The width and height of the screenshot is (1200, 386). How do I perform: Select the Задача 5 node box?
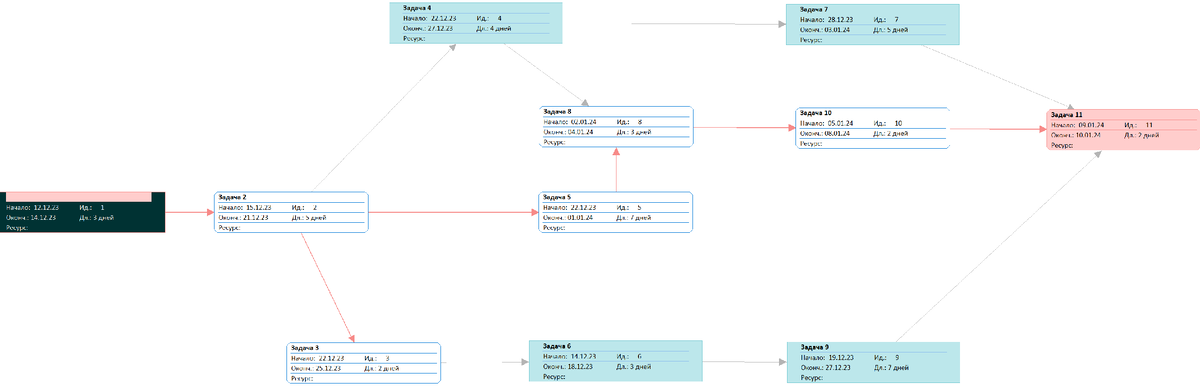tap(616, 212)
